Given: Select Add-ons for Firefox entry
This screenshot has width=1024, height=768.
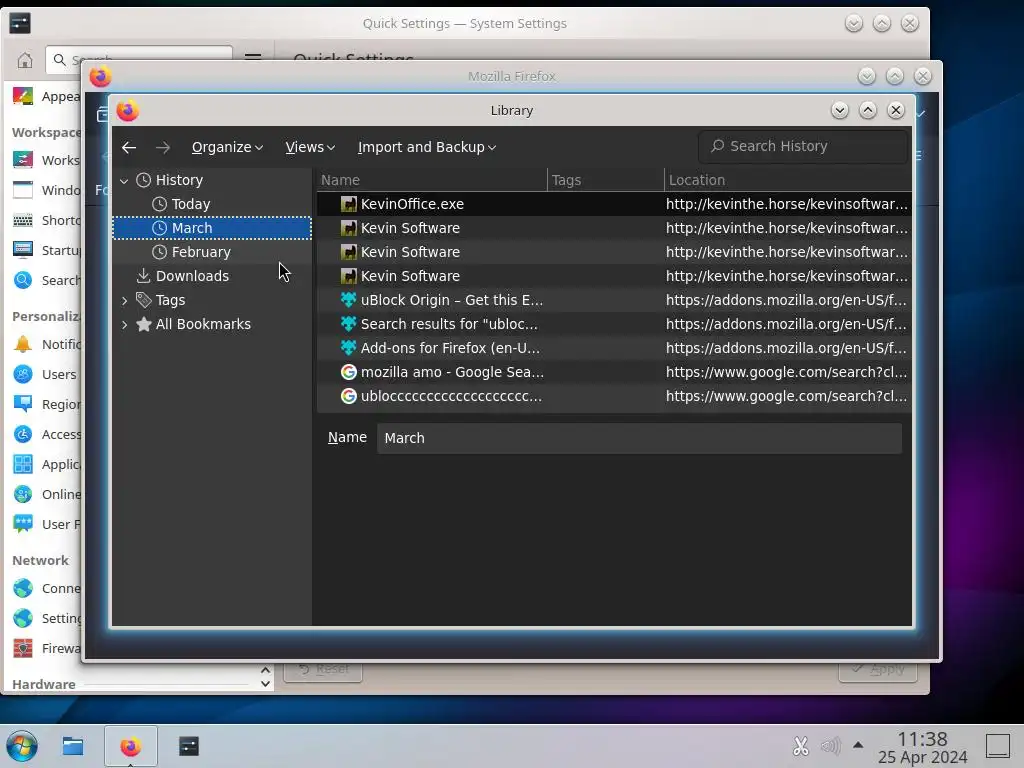Looking at the screenshot, I should pyautogui.click(x=614, y=348).
